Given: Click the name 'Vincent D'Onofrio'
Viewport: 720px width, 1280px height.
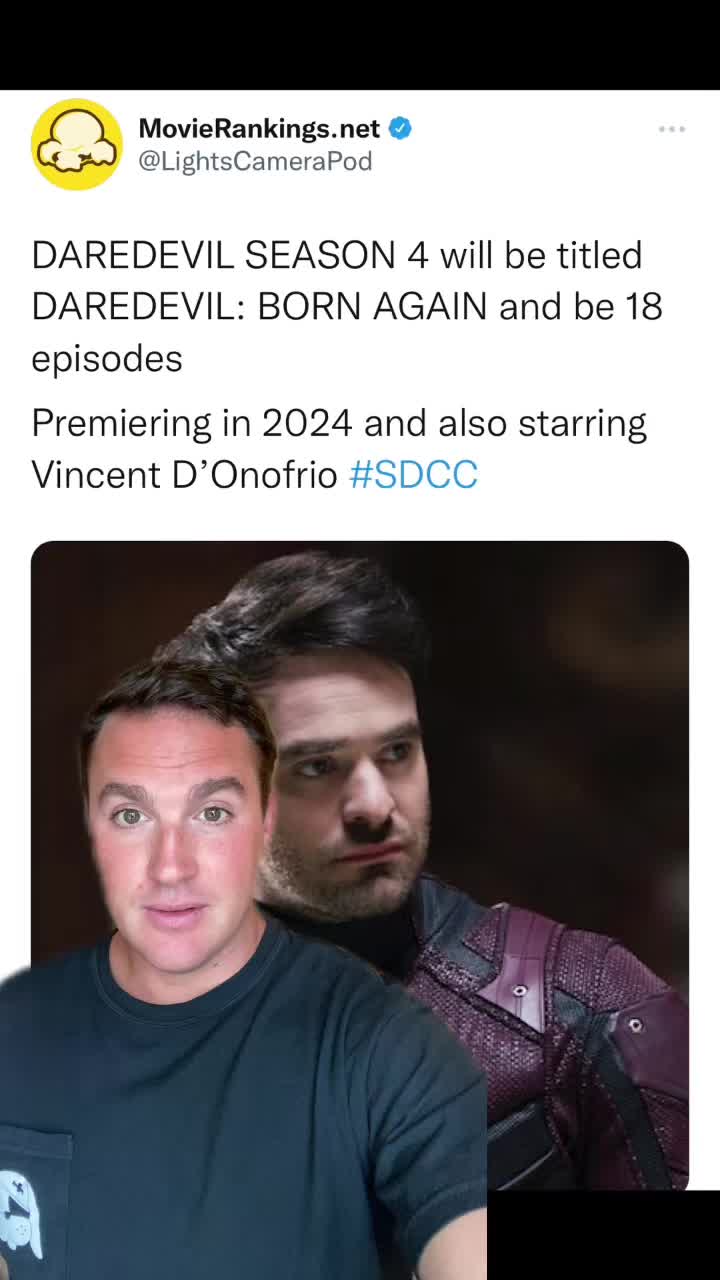Looking at the screenshot, I should 185,474.
